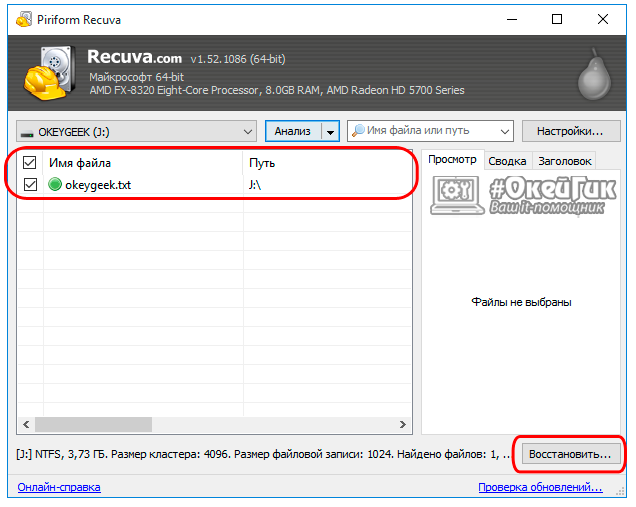Sort by the Имя файла column header
This screenshot has height=507, width=636.
[x=143, y=163]
